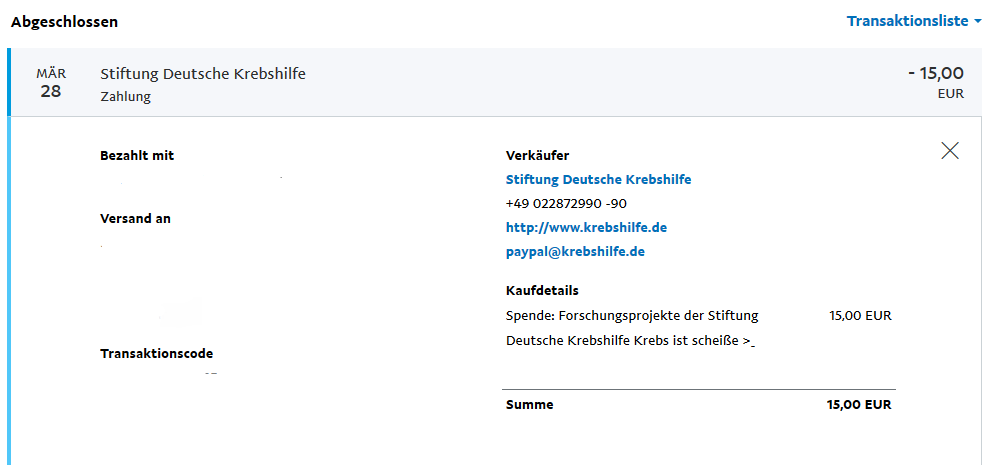Click the Spende: Forschungsprojekte item description

pyautogui.click(x=632, y=328)
